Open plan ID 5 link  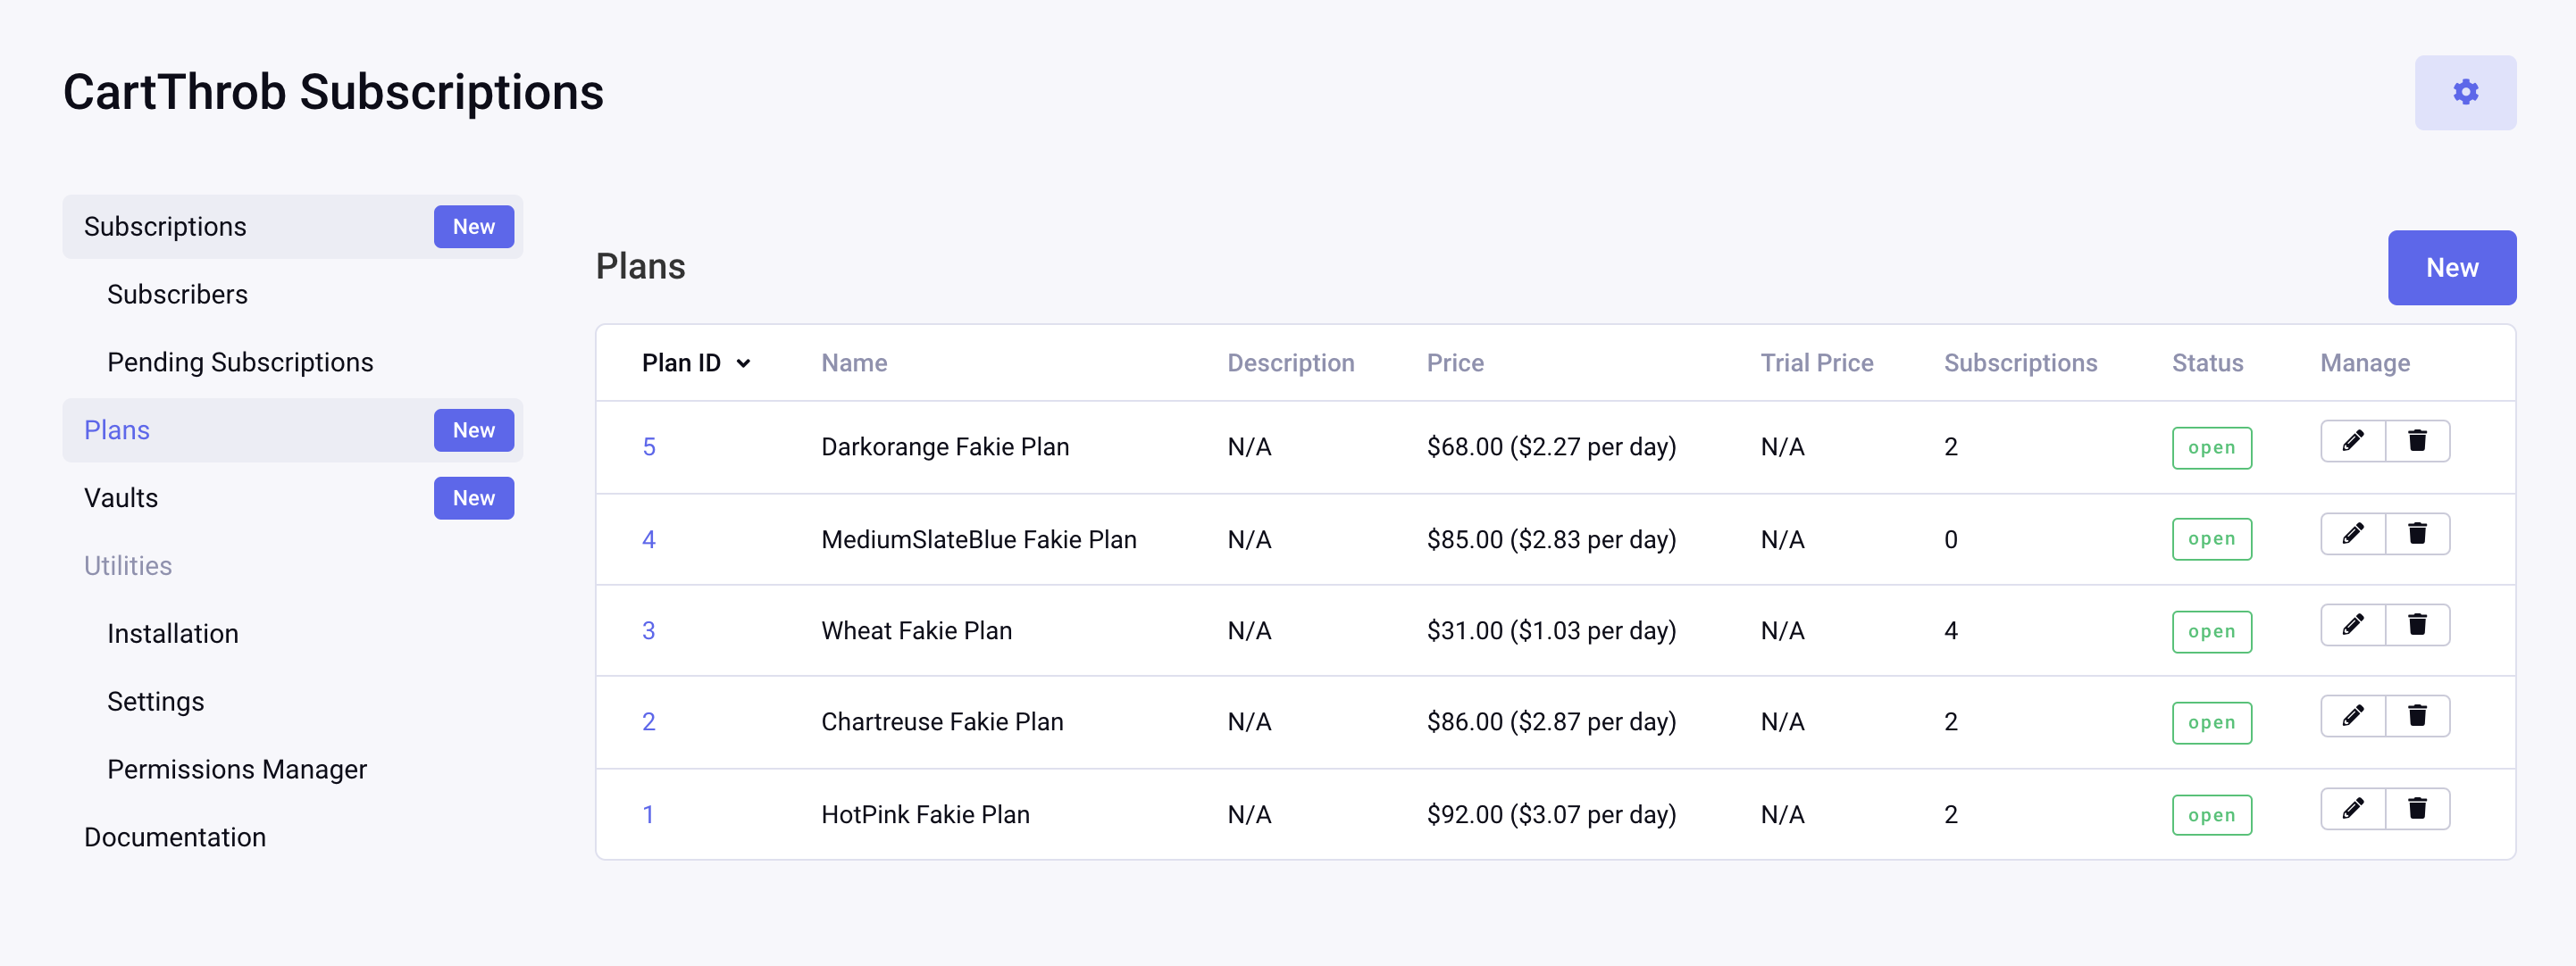[649, 447]
